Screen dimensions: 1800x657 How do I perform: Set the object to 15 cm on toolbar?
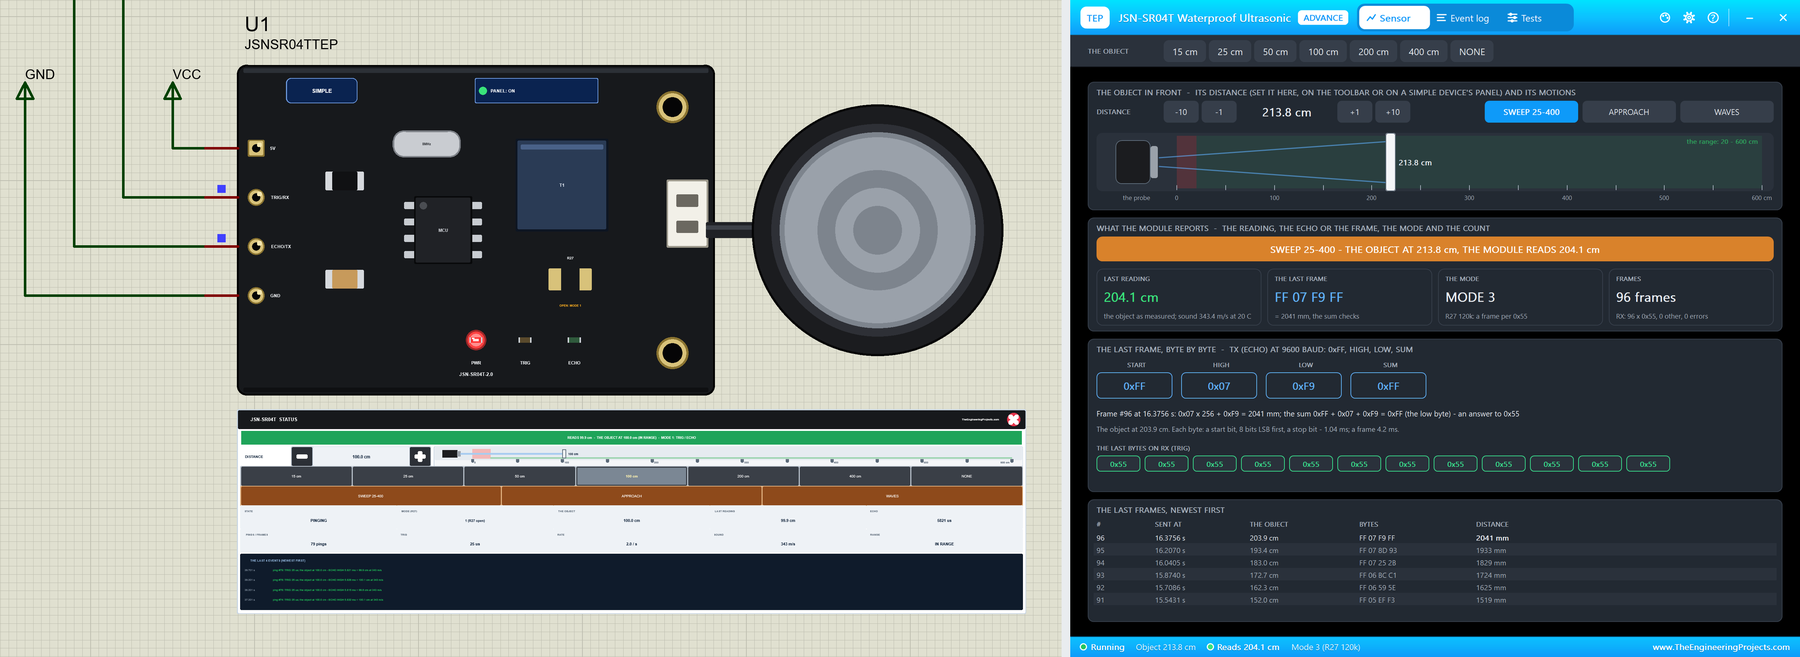coord(1185,52)
